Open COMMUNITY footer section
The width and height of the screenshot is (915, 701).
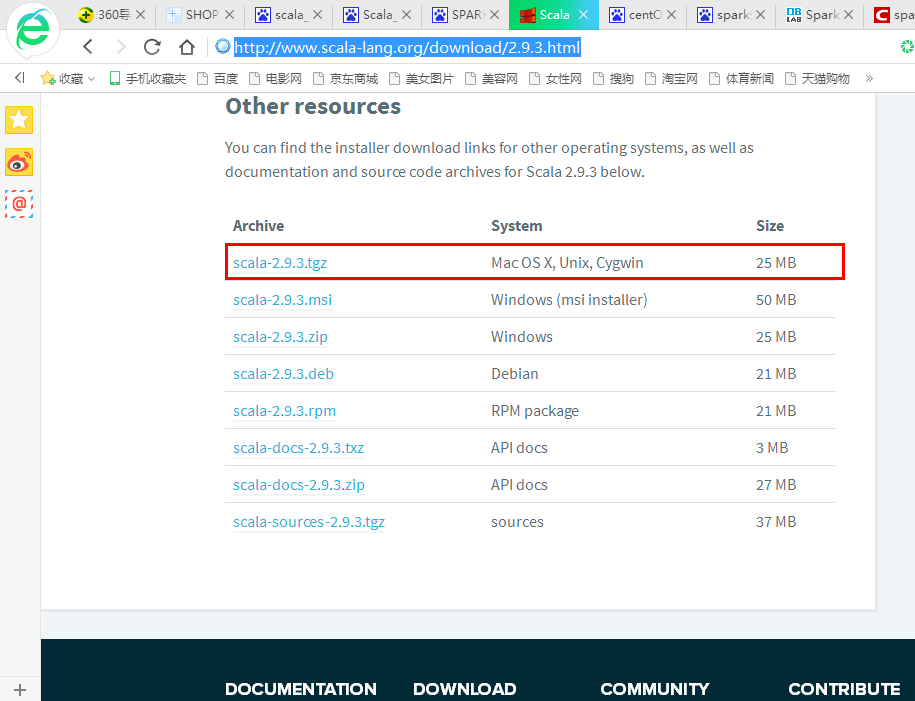coord(655,689)
